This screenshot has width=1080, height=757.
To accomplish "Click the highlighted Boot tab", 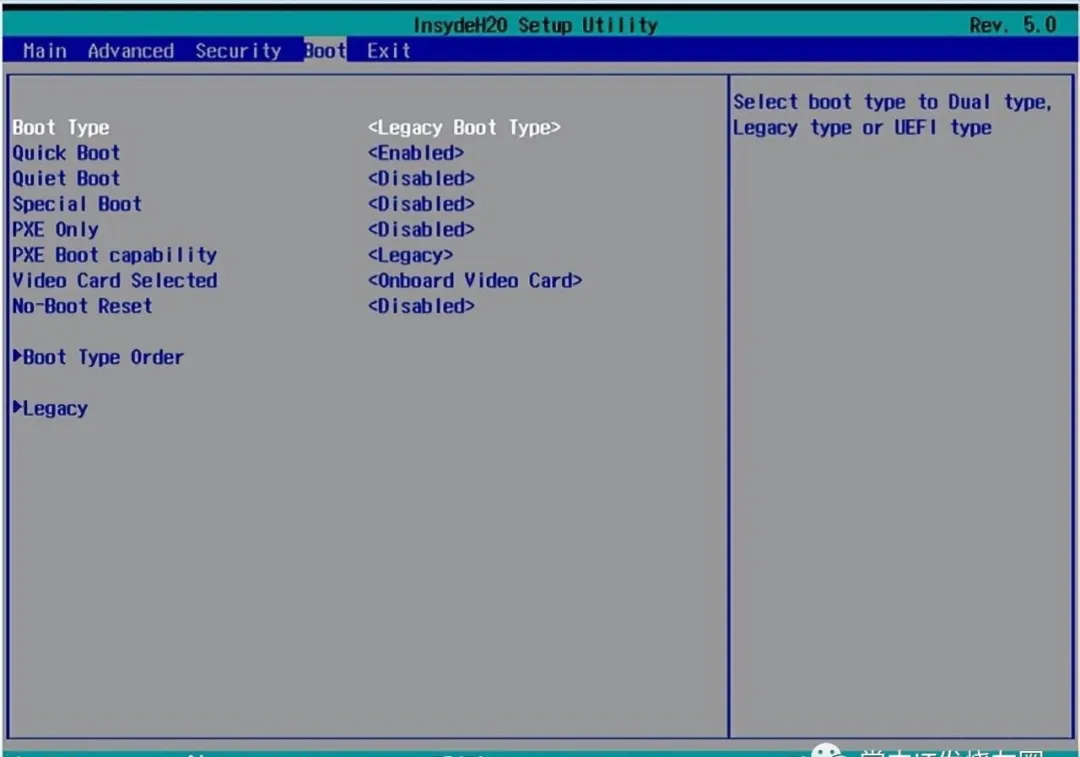I will pos(325,51).
